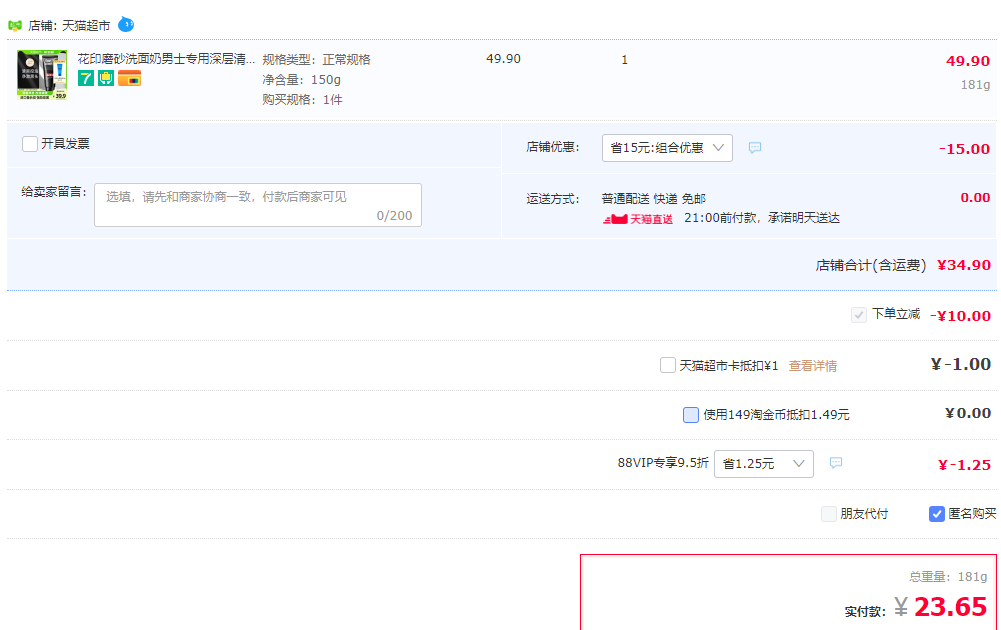This screenshot has height=630, width=1001.
Task: Click the 实付款 total 23.65
Action: 950,606
